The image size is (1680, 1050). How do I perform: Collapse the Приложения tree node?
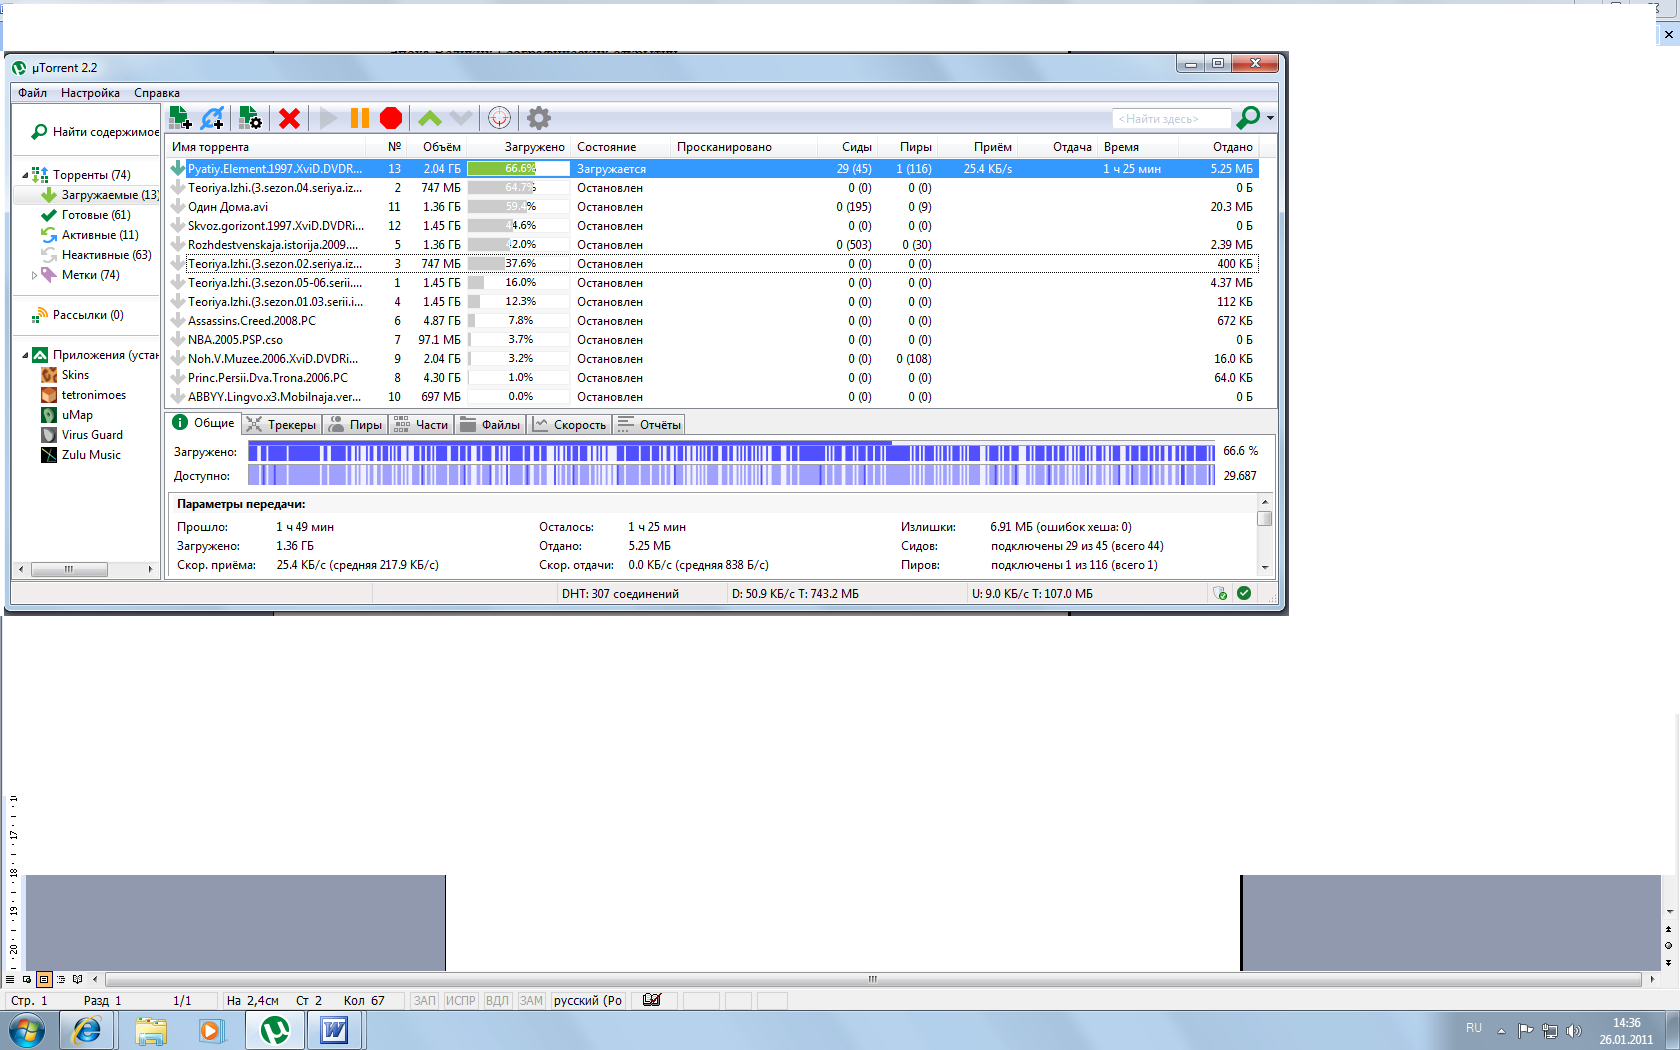coord(25,355)
